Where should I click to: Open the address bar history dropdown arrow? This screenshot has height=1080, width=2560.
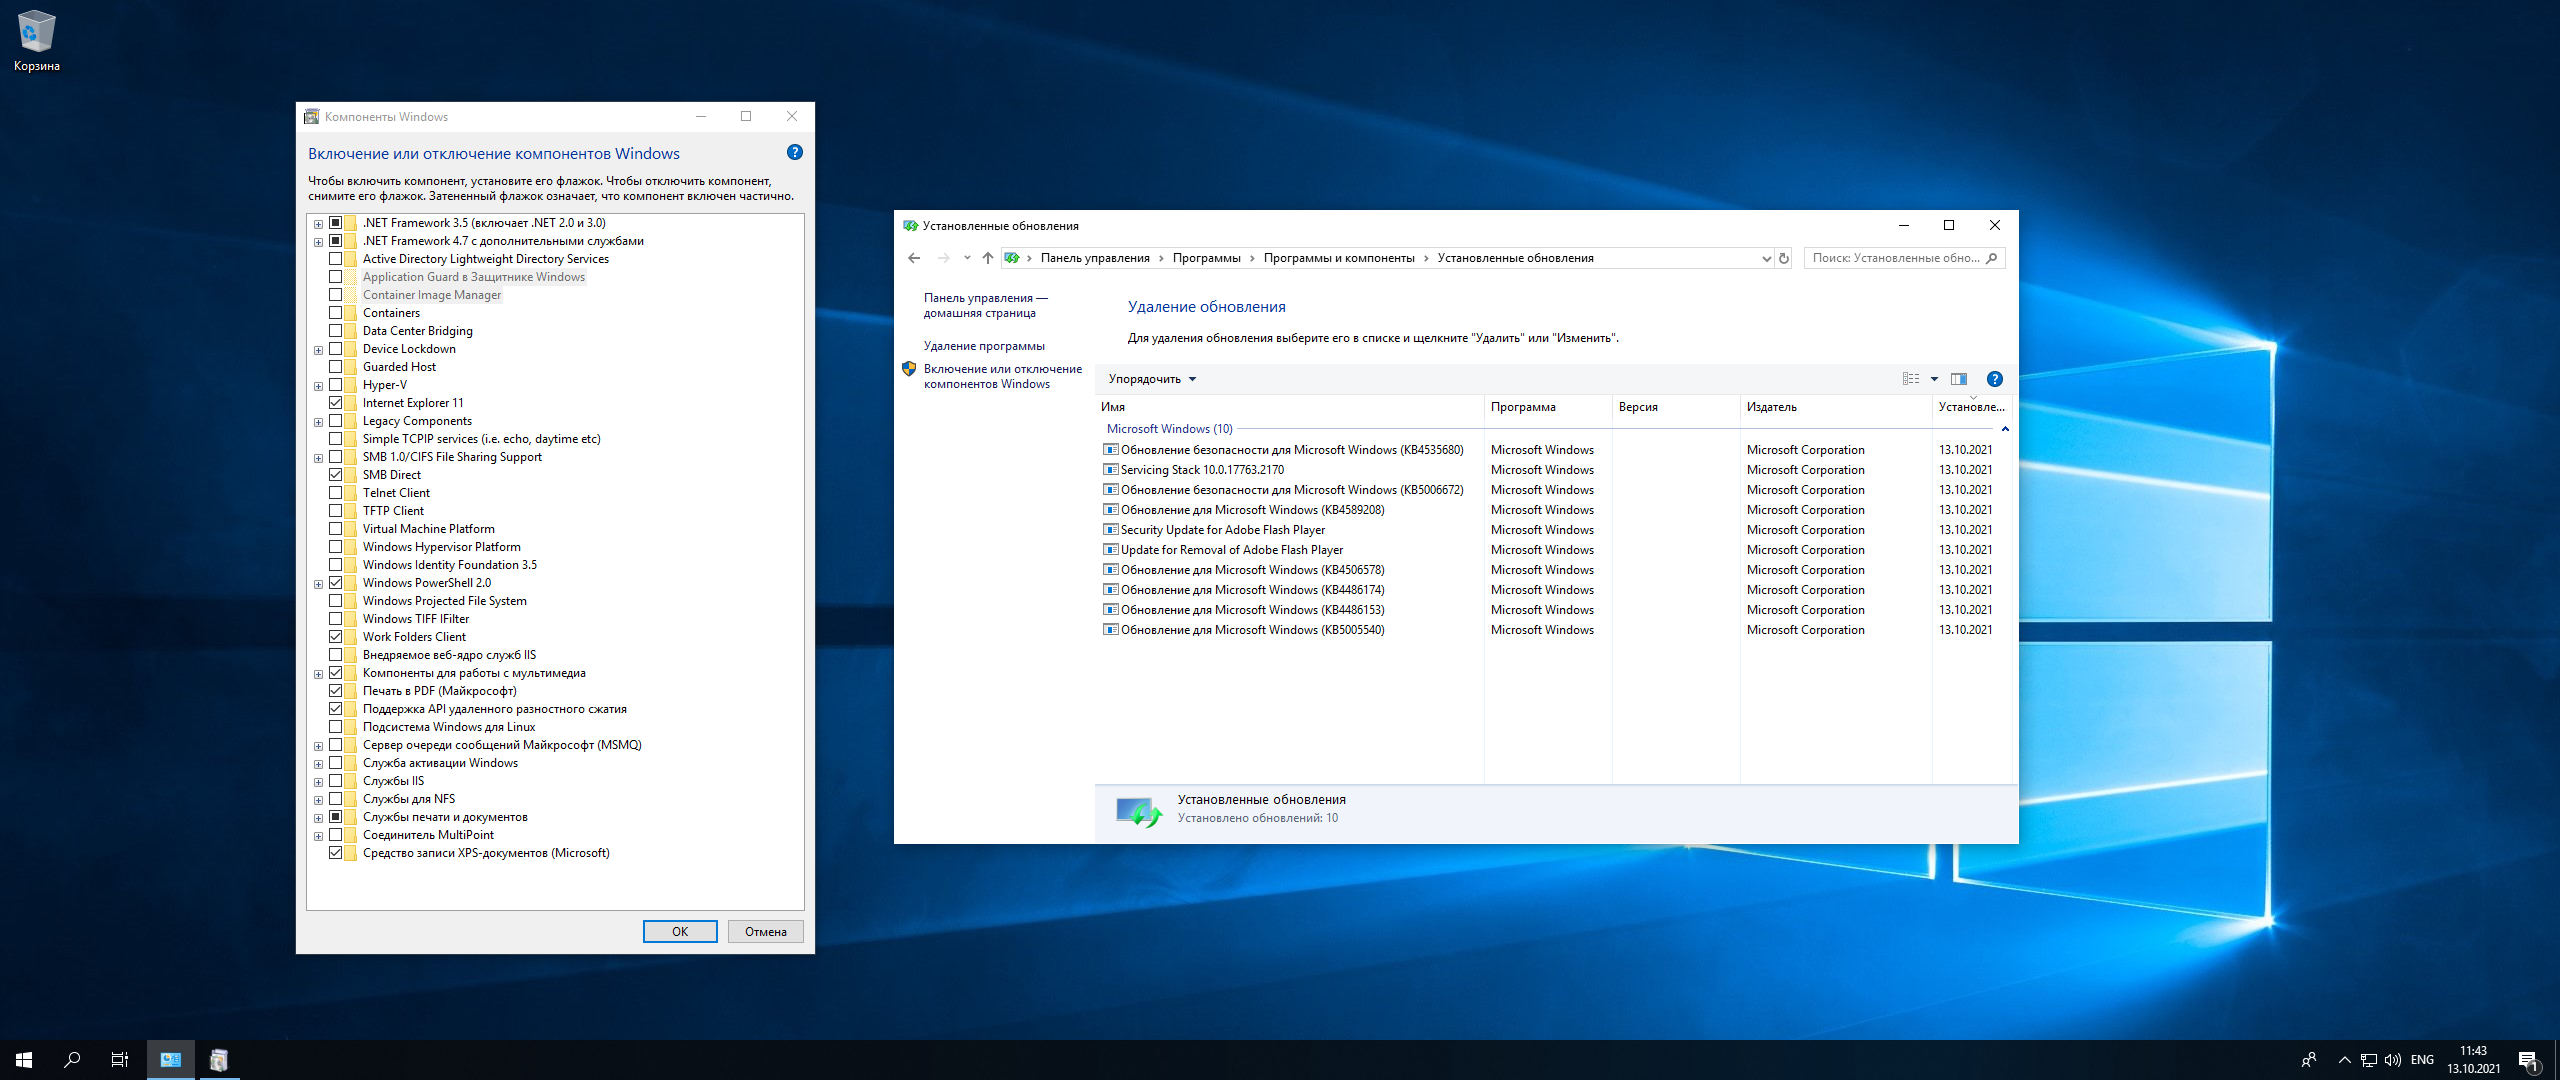click(1766, 258)
